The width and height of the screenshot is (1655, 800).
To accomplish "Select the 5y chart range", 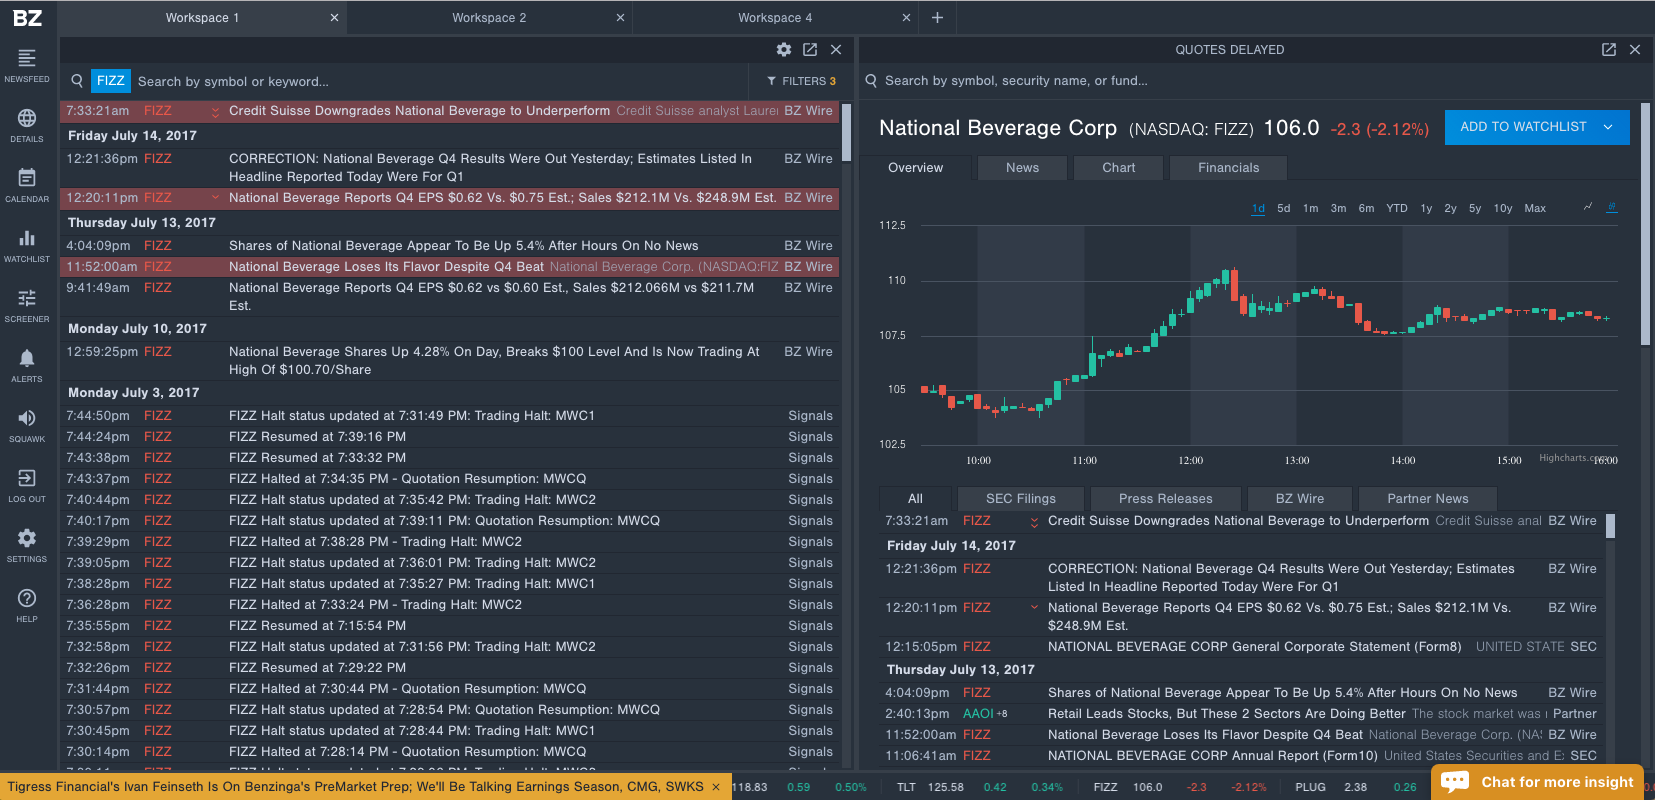I will pos(1475,208).
